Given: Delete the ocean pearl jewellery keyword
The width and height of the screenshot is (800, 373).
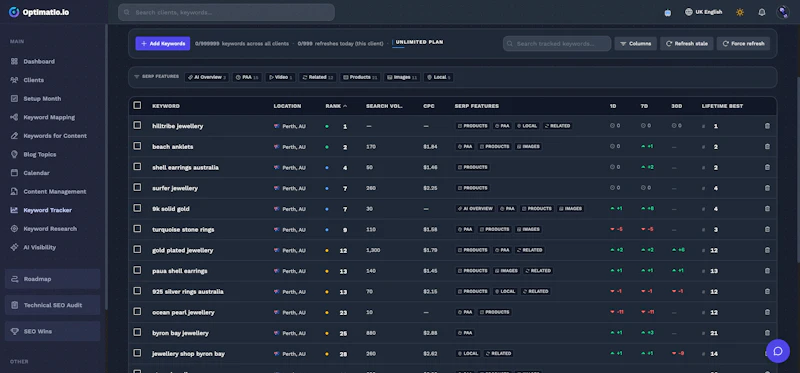Looking at the screenshot, I should pyautogui.click(x=767, y=312).
